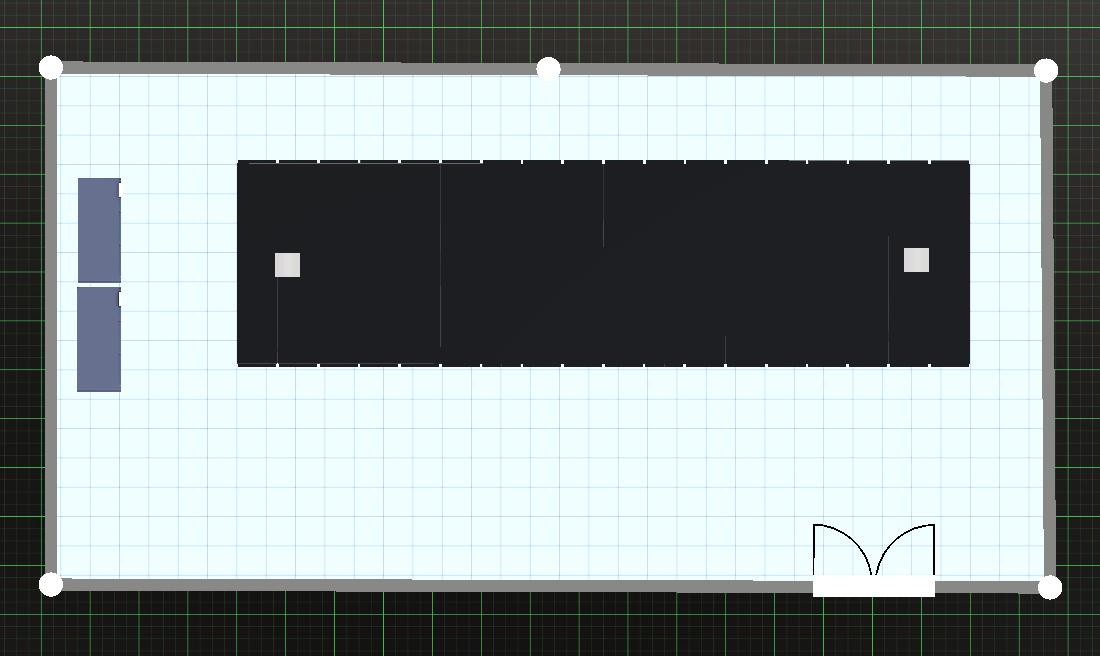Select the bottom-right wall corner handle
The width and height of the screenshot is (1100, 656).
click(1049, 587)
